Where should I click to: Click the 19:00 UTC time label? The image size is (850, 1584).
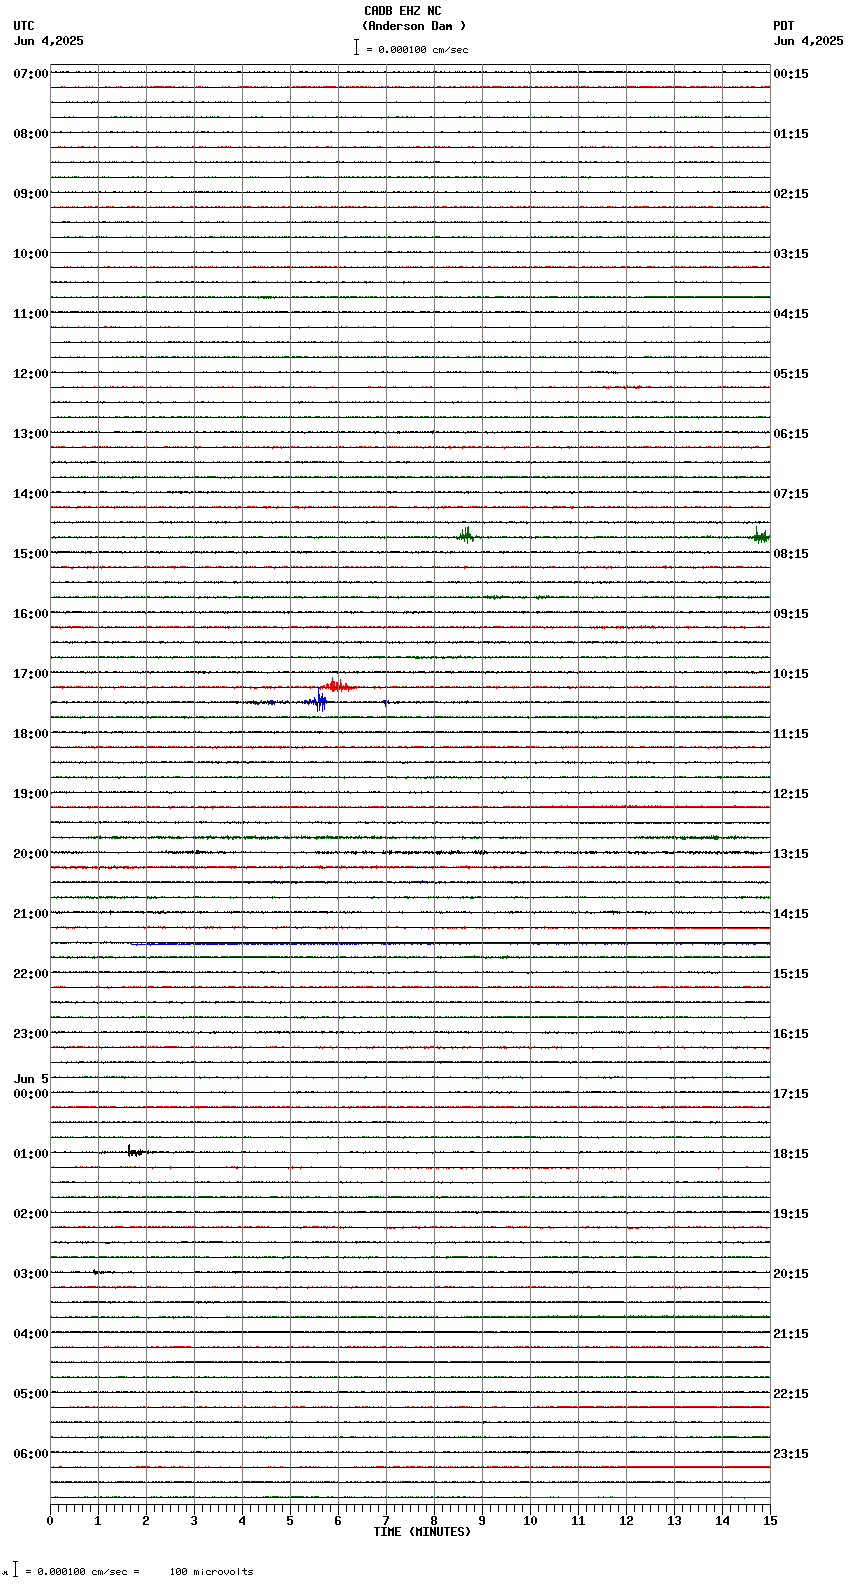click(x=31, y=794)
